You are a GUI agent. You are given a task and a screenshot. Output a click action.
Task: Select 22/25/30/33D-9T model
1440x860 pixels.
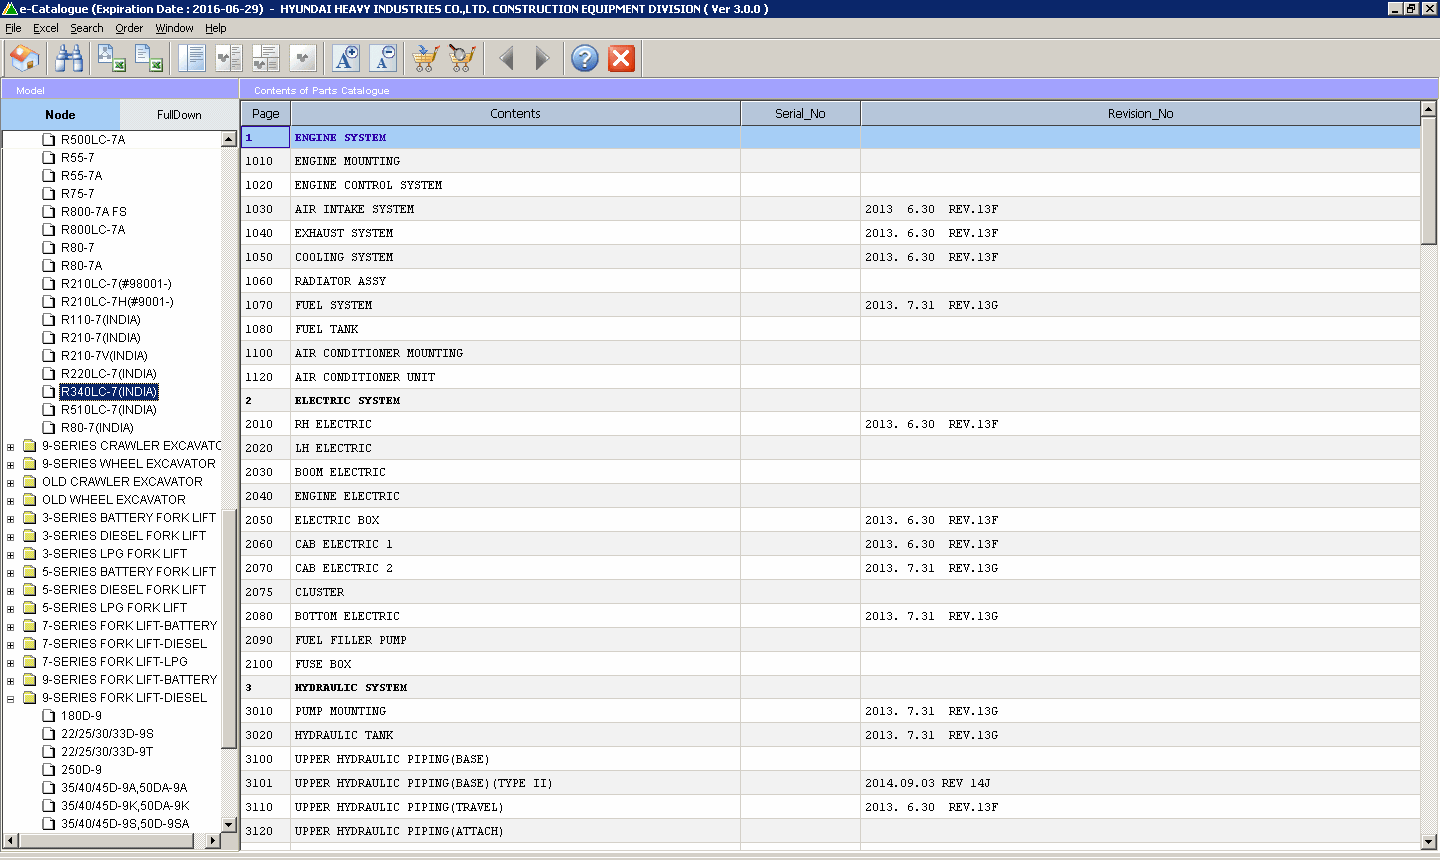click(x=107, y=752)
